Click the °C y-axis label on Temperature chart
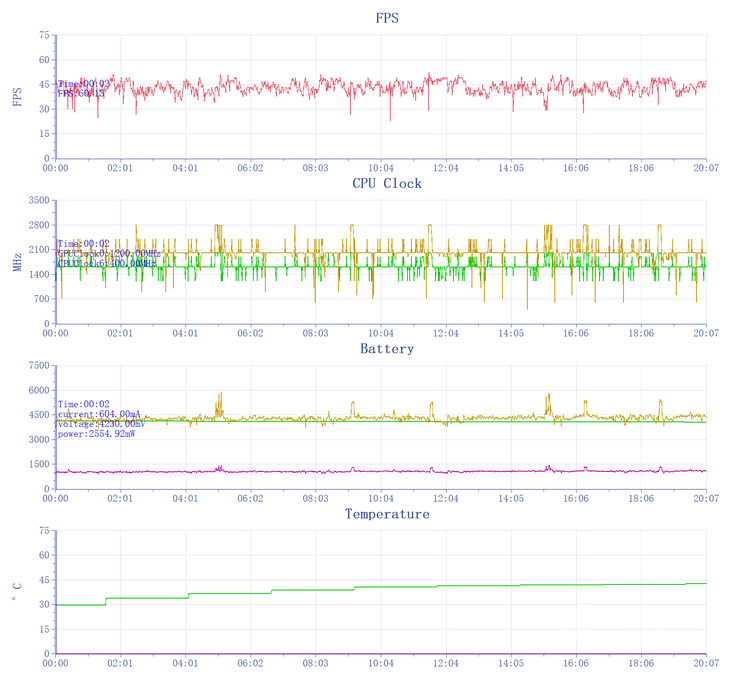 coord(17,592)
